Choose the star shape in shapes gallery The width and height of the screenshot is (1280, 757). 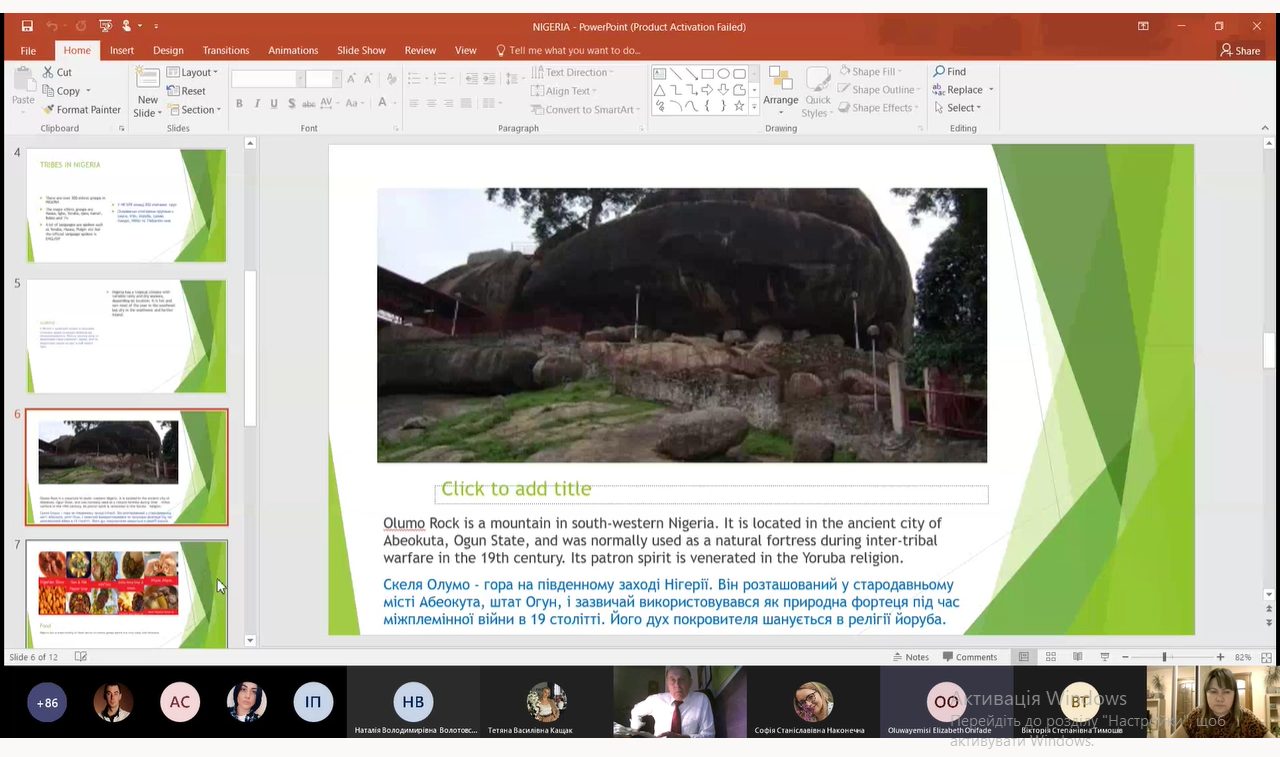pyautogui.click(x=739, y=105)
